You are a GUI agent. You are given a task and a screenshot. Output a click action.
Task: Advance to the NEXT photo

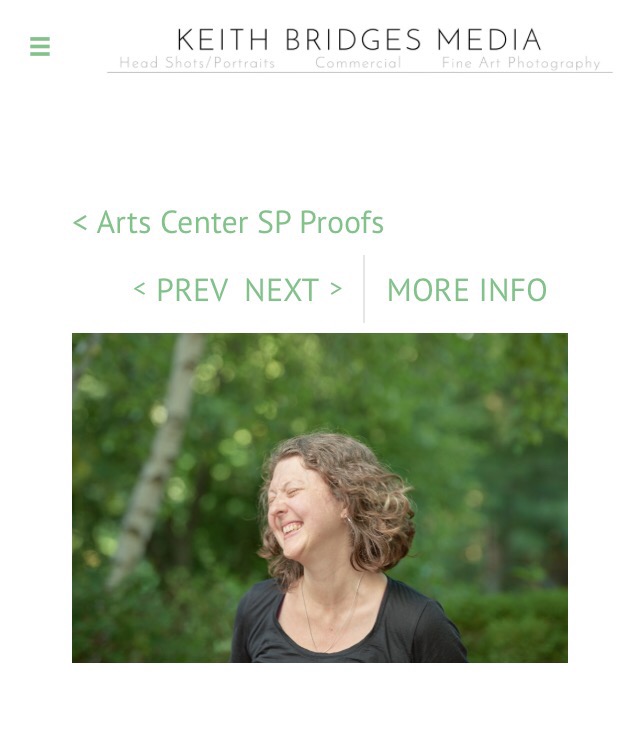tap(294, 290)
